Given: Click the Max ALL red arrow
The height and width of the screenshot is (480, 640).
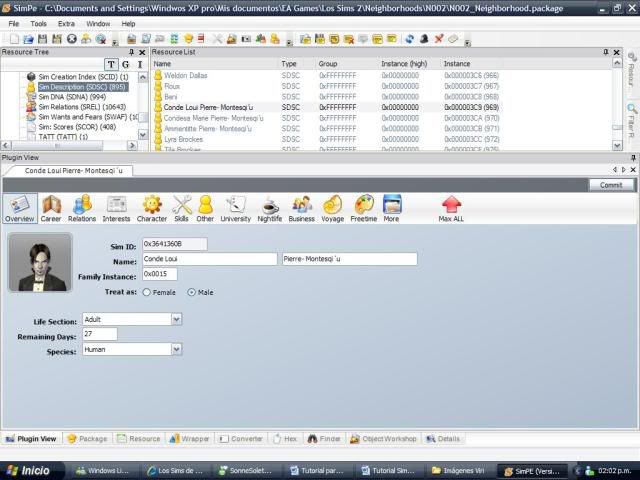Looking at the screenshot, I should [451, 204].
